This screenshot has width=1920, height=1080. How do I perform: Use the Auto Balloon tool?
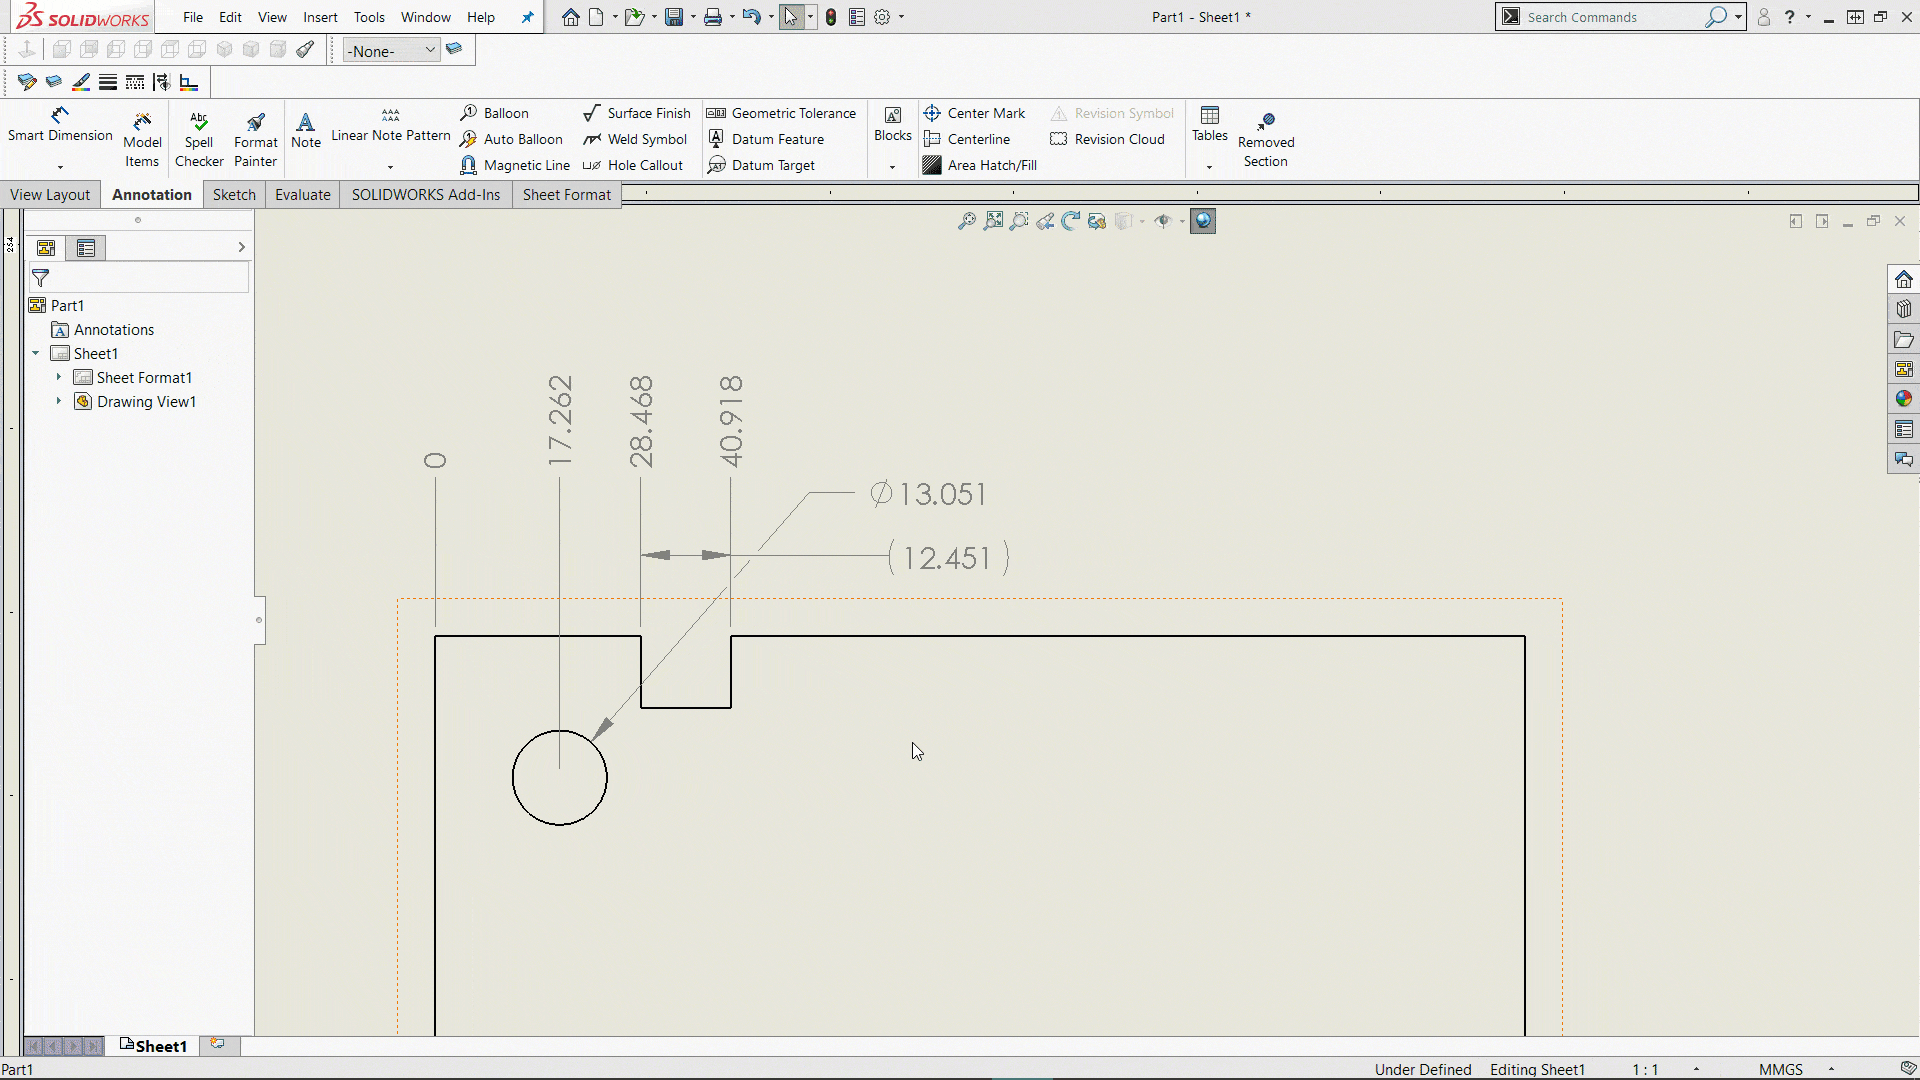click(x=512, y=139)
